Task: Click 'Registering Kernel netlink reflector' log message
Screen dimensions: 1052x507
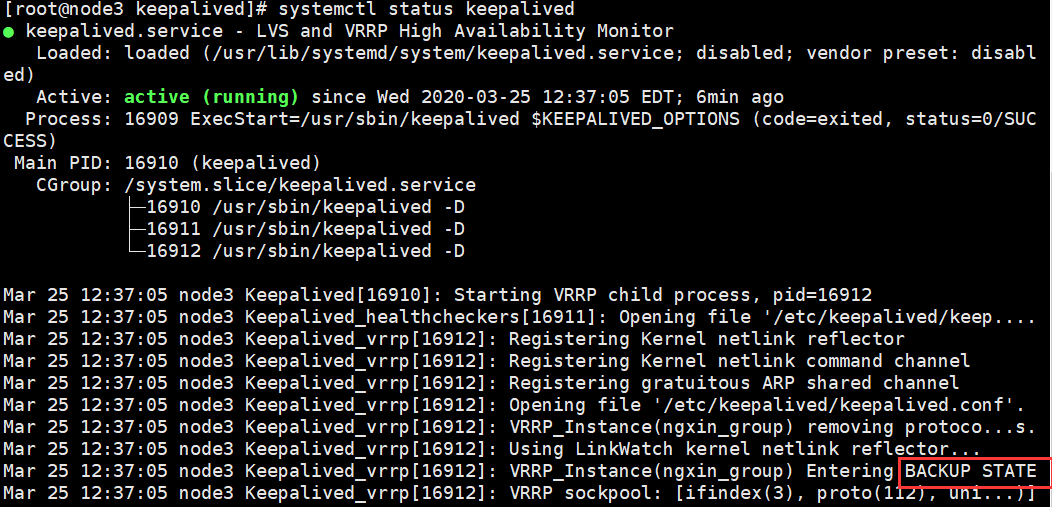Action: click(706, 339)
